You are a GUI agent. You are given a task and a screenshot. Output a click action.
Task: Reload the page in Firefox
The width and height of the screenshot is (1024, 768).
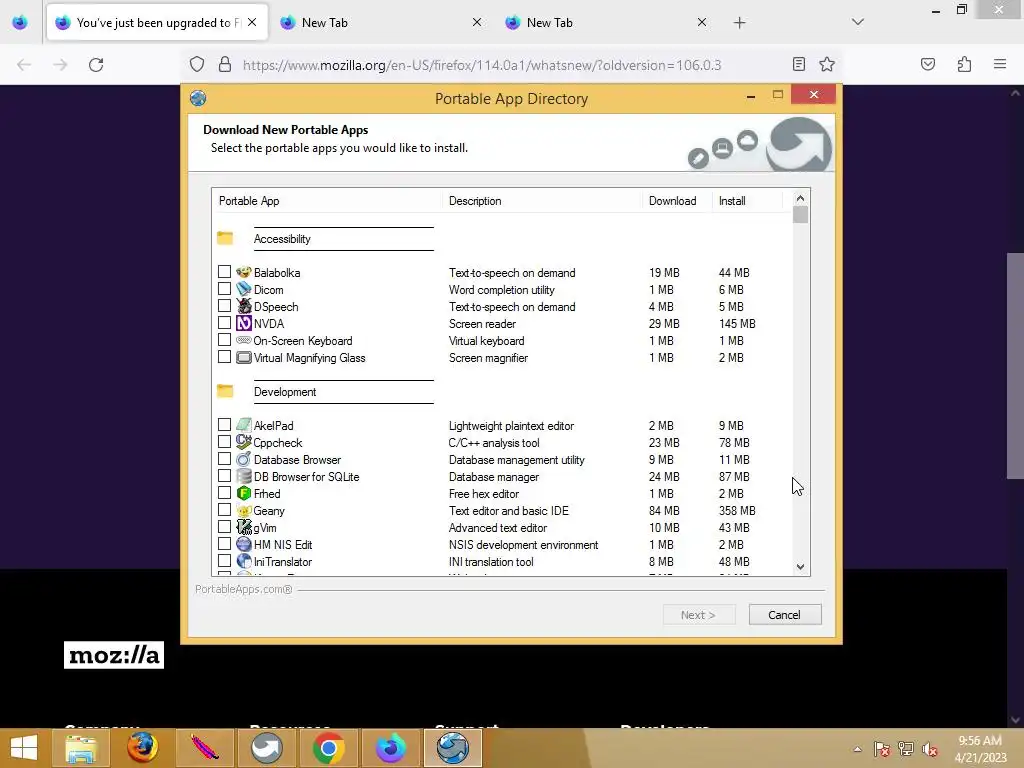tap(96, 65)
